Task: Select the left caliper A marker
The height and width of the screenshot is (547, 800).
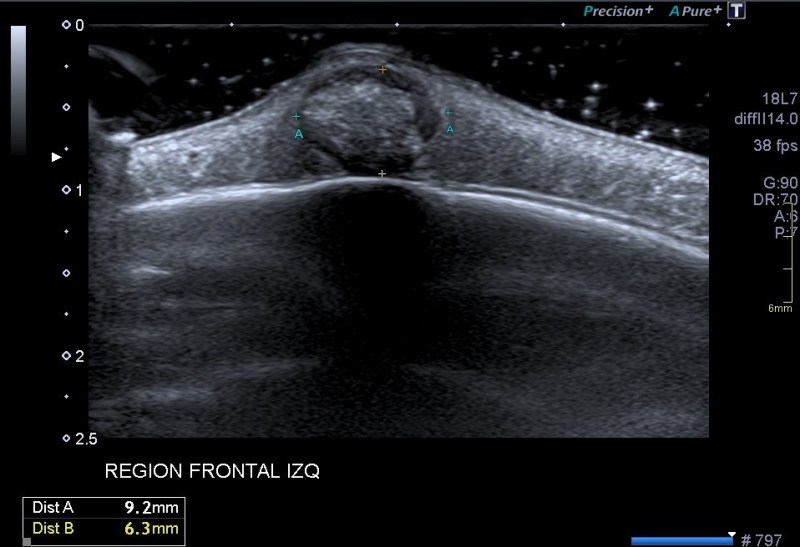Action: click(x=296, y=116)
